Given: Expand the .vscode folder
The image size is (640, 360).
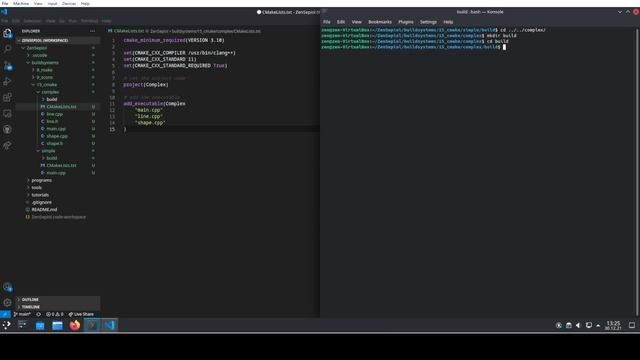Looking at the screenshot, I should coord(58,55).
